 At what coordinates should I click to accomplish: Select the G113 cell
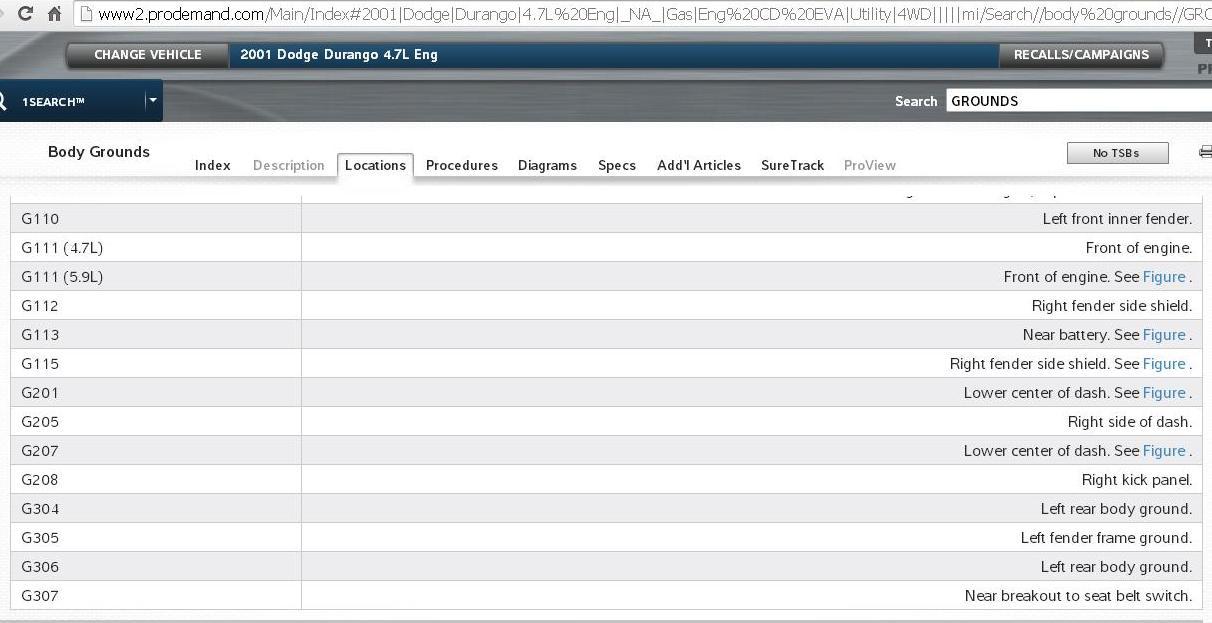coord(156,335)
